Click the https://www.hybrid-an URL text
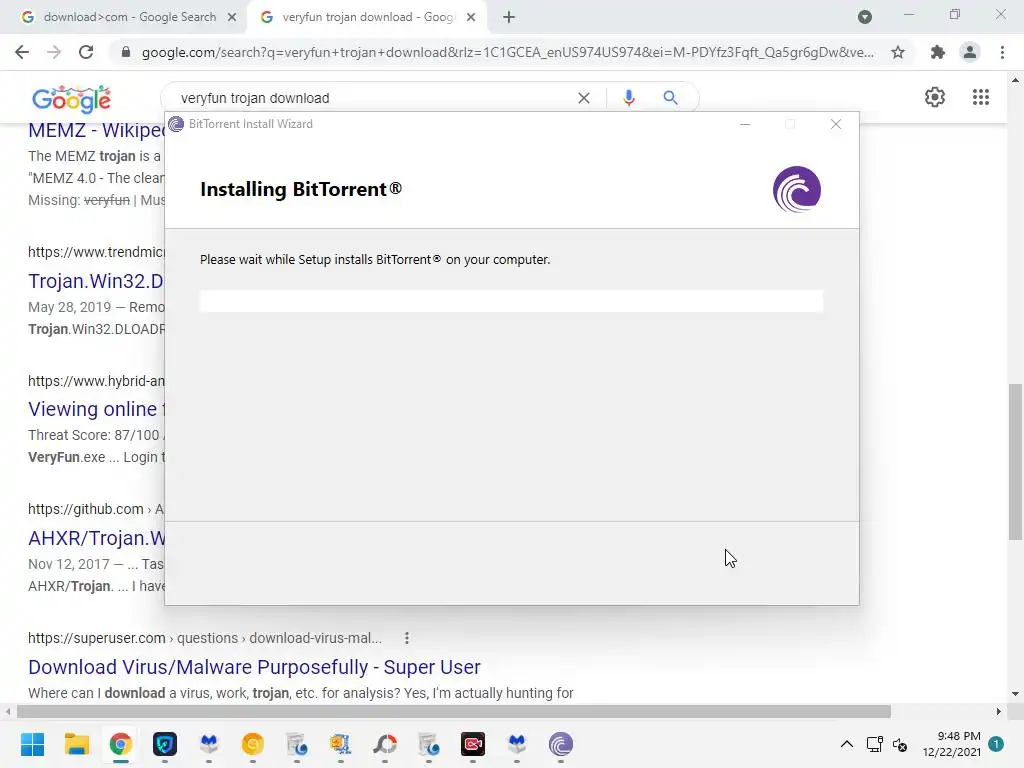The image size is (1024, 768). pos(97,381)
